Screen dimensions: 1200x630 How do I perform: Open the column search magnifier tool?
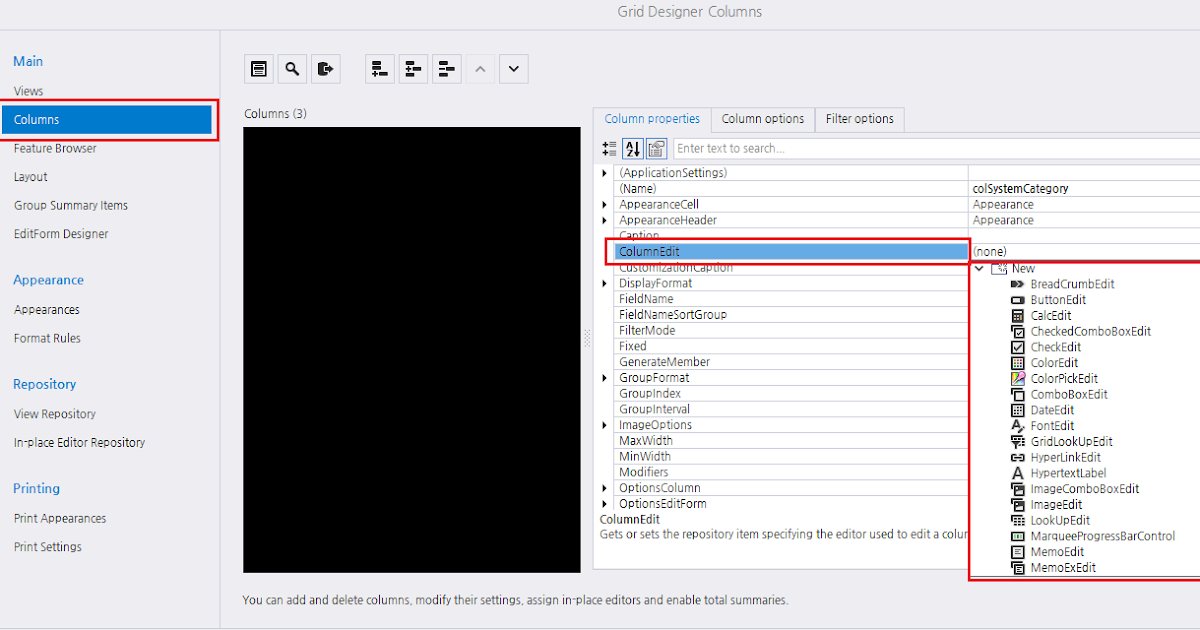293,68
